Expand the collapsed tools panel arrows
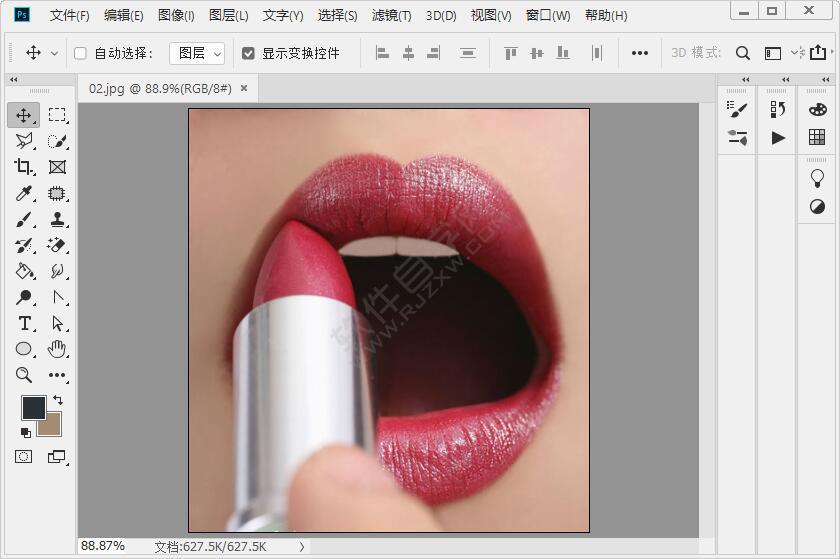Screen dimensions: 840x559 13,80
